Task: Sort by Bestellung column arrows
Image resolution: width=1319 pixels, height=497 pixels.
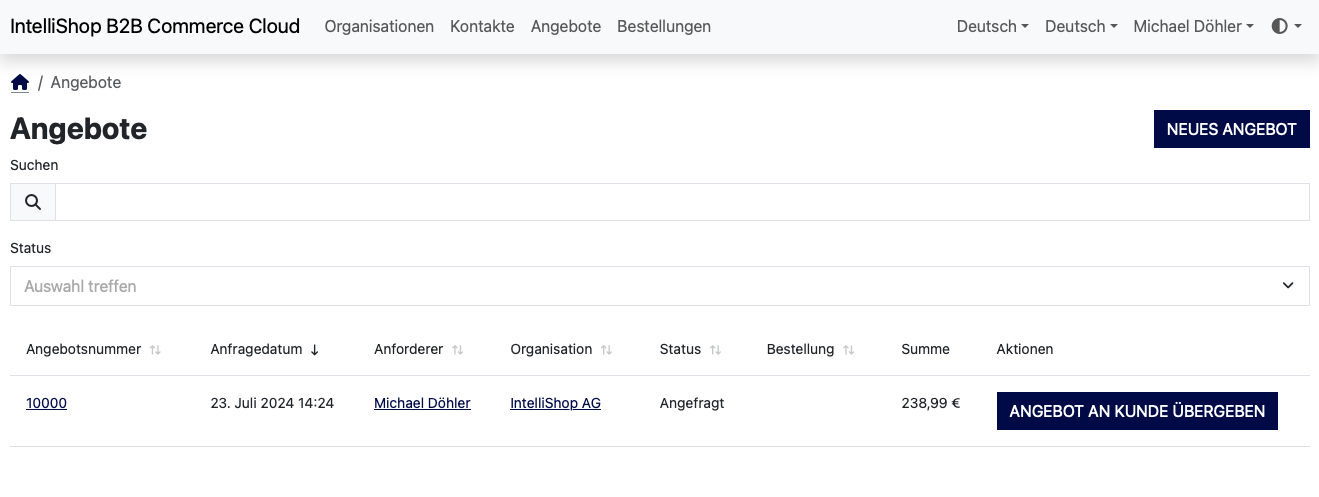Action: coord(849,350)
